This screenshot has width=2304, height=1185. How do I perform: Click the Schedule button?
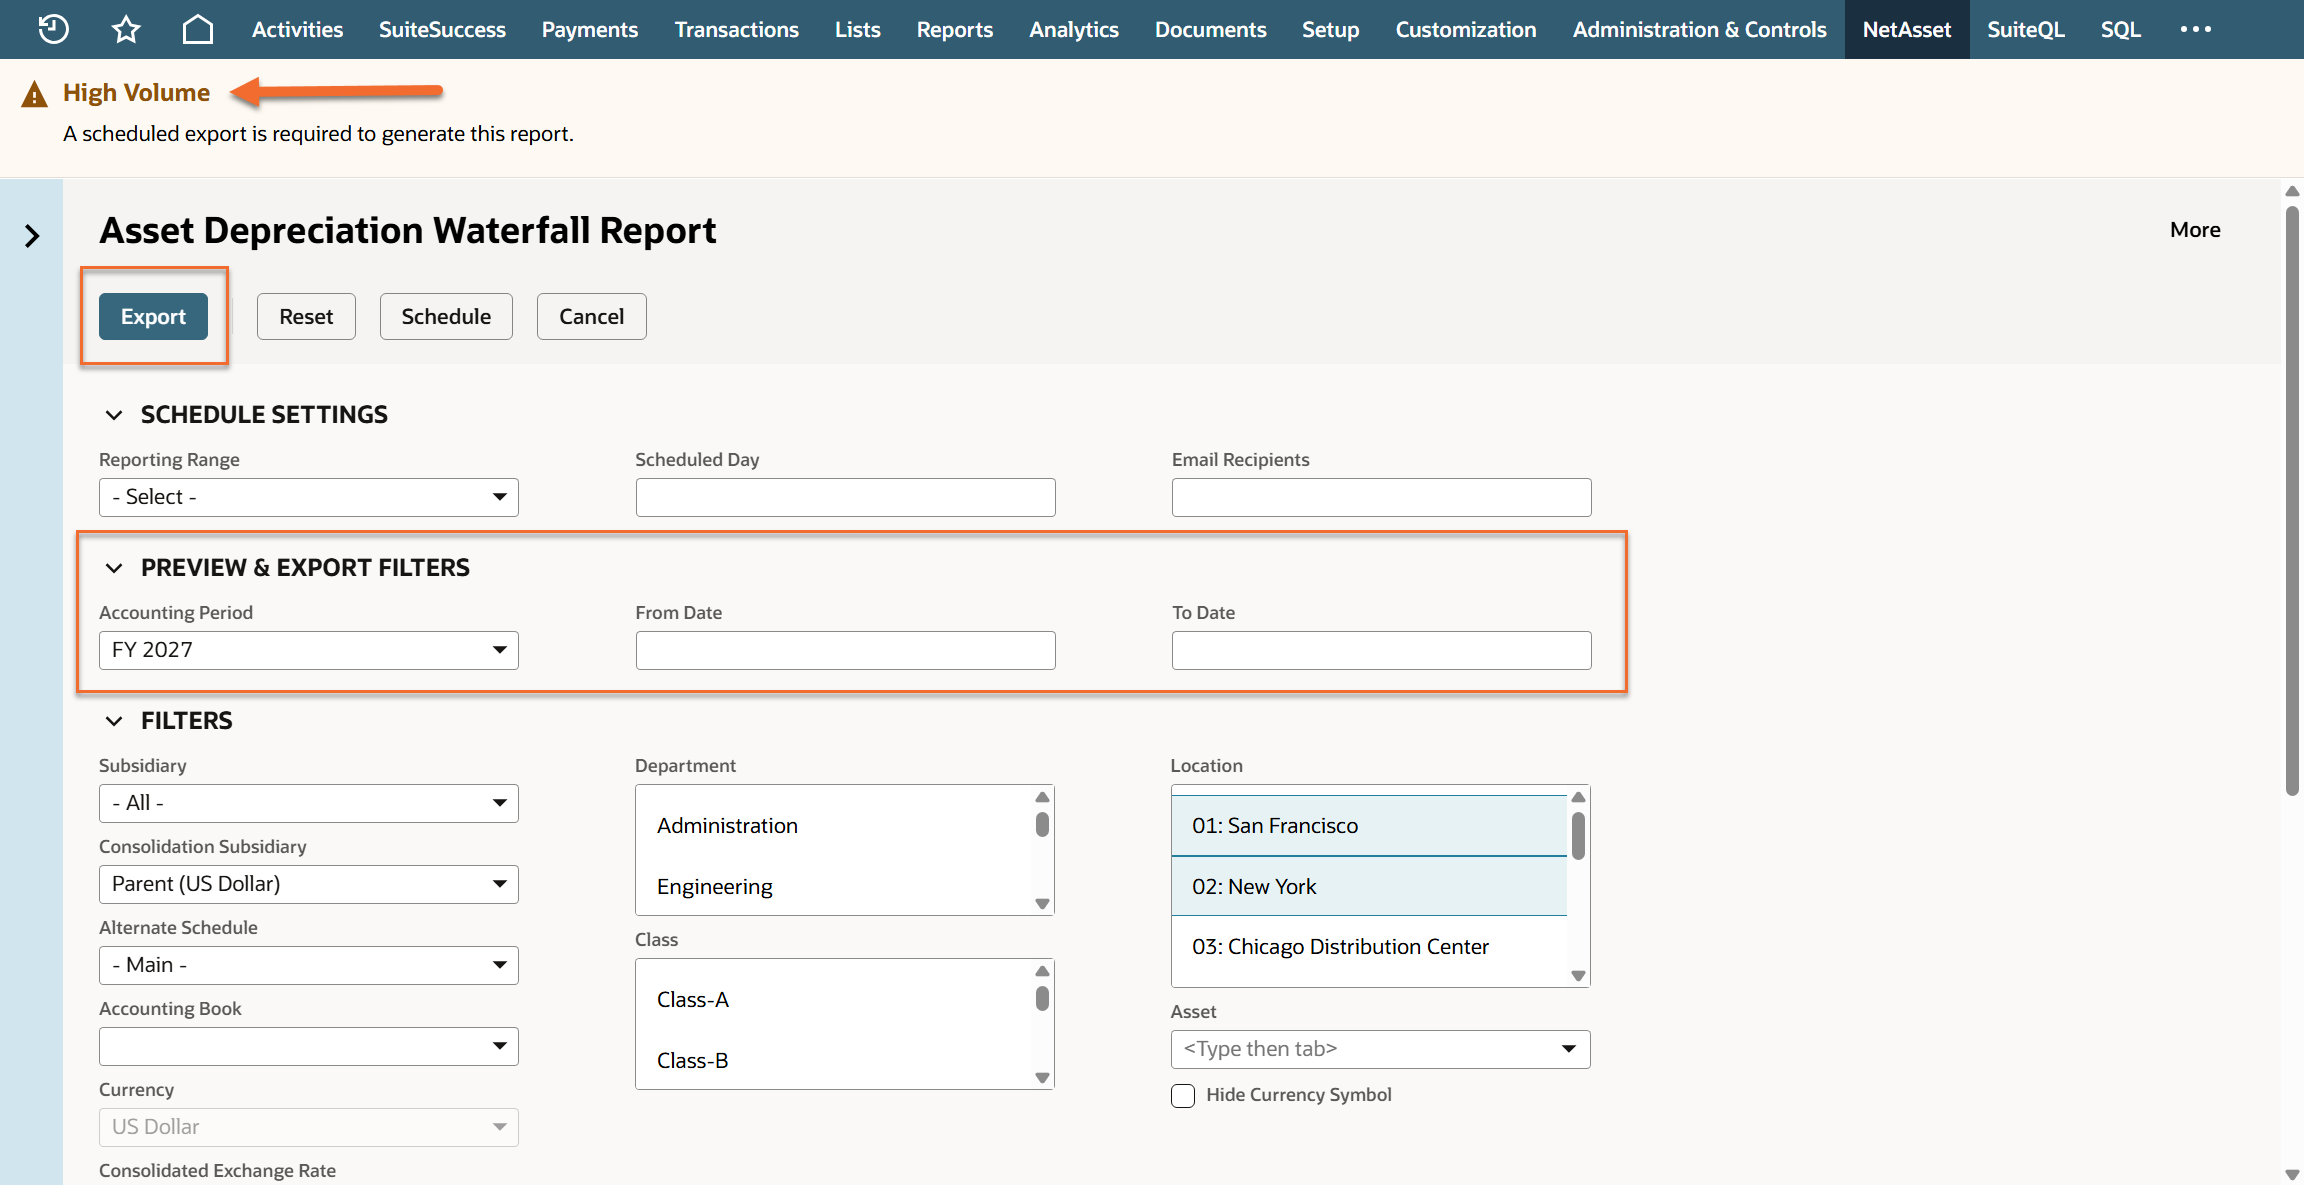(x=446, y=316)
